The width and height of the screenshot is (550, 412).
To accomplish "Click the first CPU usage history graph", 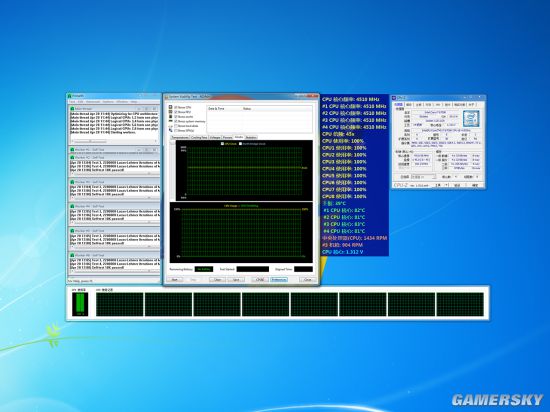I will (120, 304).
